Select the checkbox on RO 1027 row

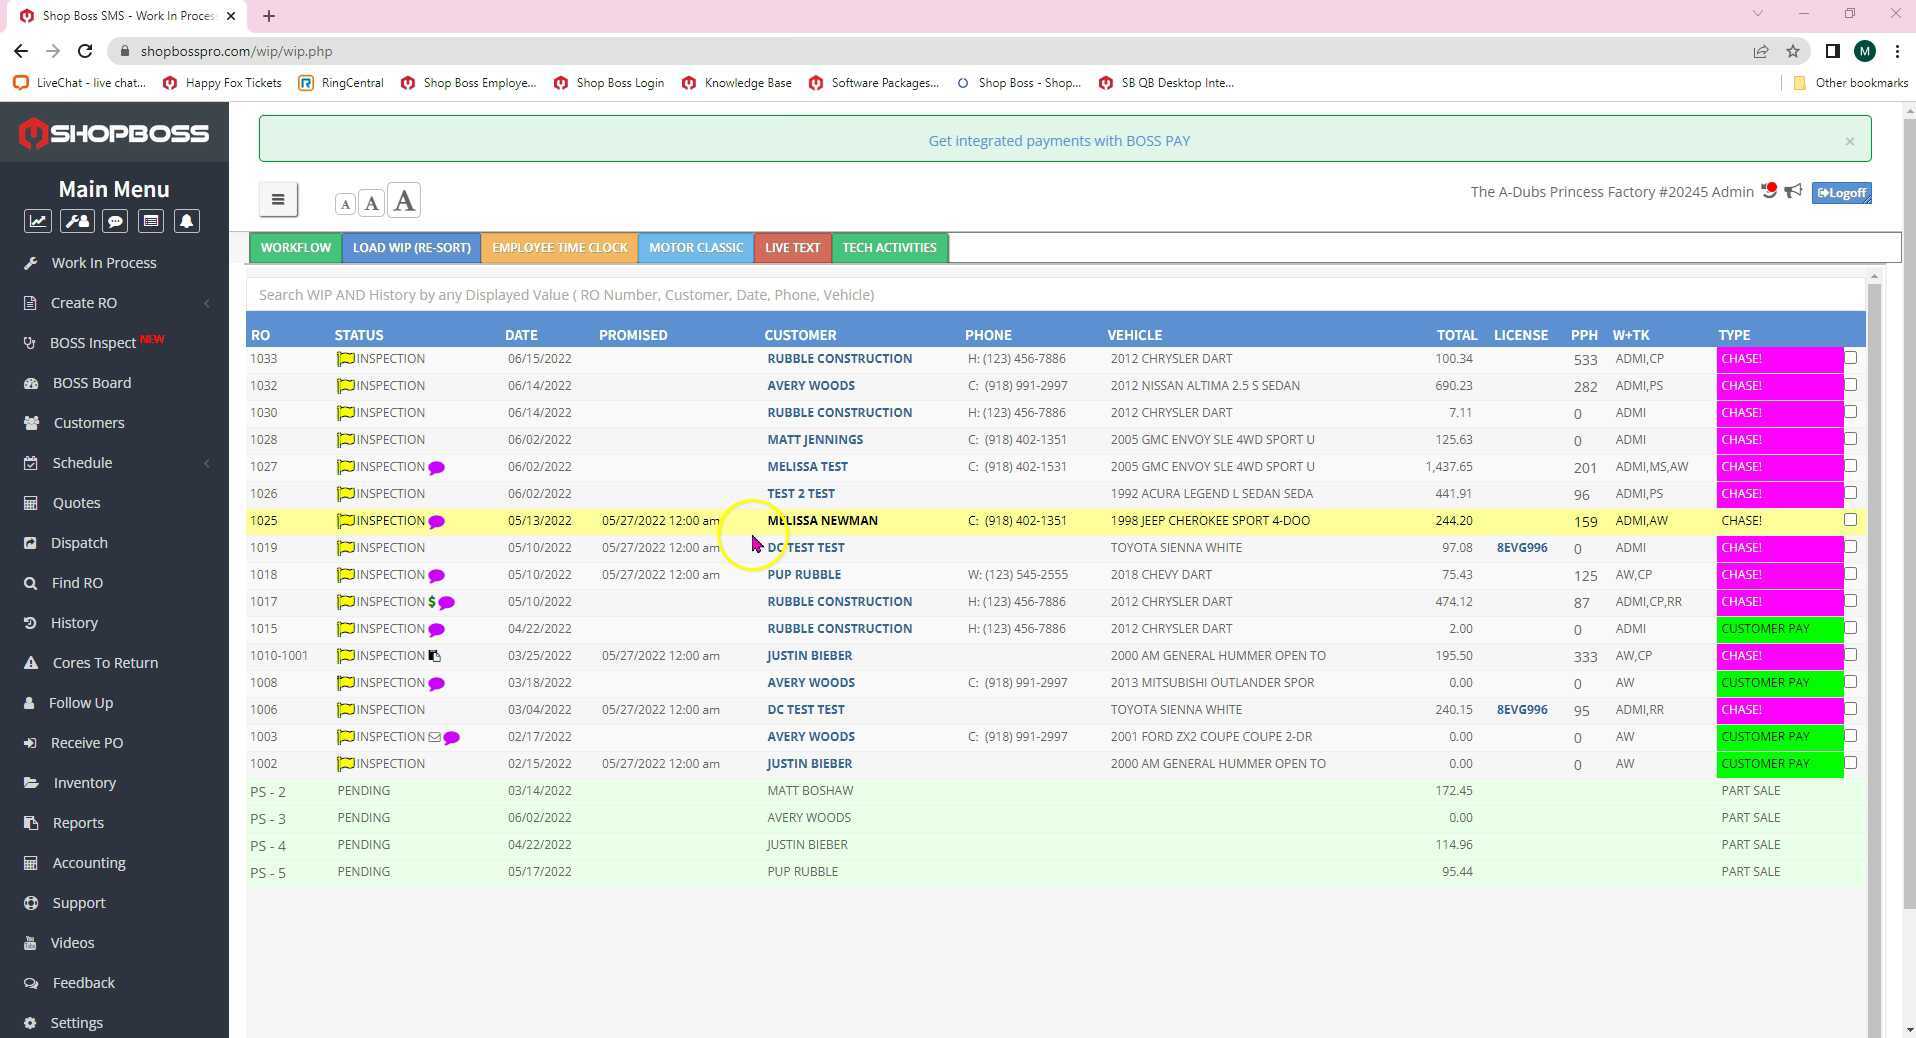(x=1850, y=466)
